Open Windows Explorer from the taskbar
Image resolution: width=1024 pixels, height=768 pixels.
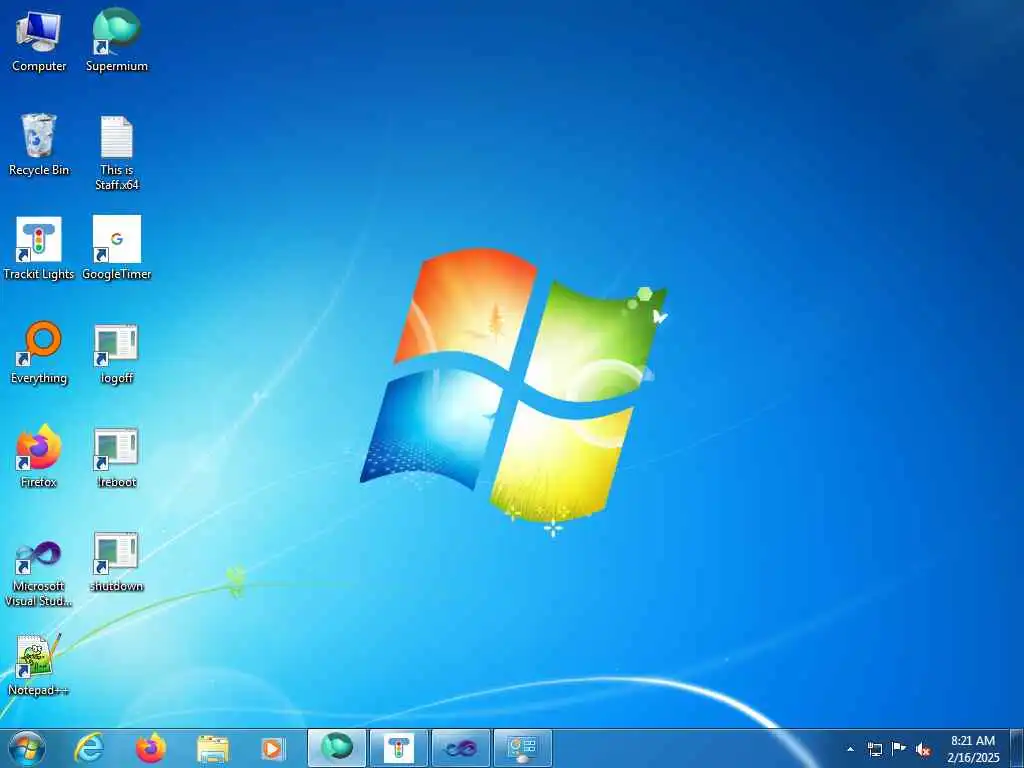click(x=212, y=748)
